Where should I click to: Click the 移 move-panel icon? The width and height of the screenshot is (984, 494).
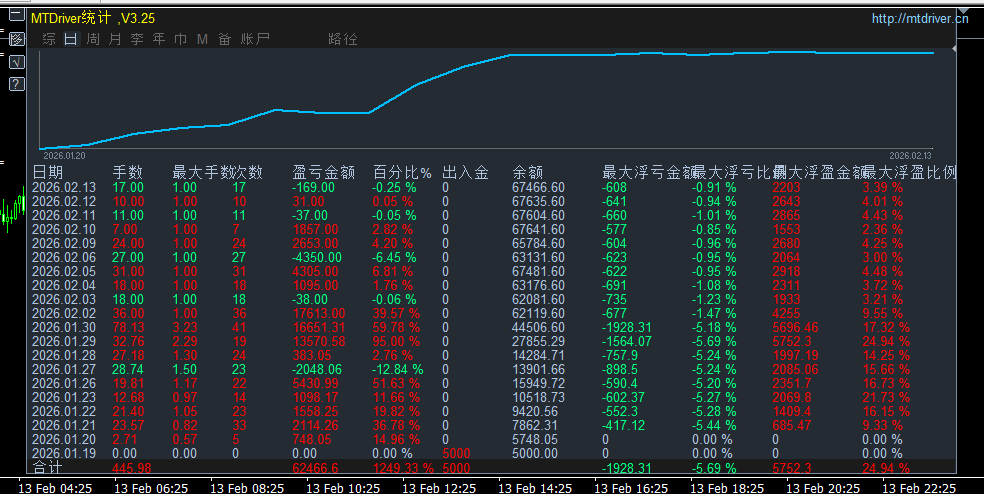17,39
